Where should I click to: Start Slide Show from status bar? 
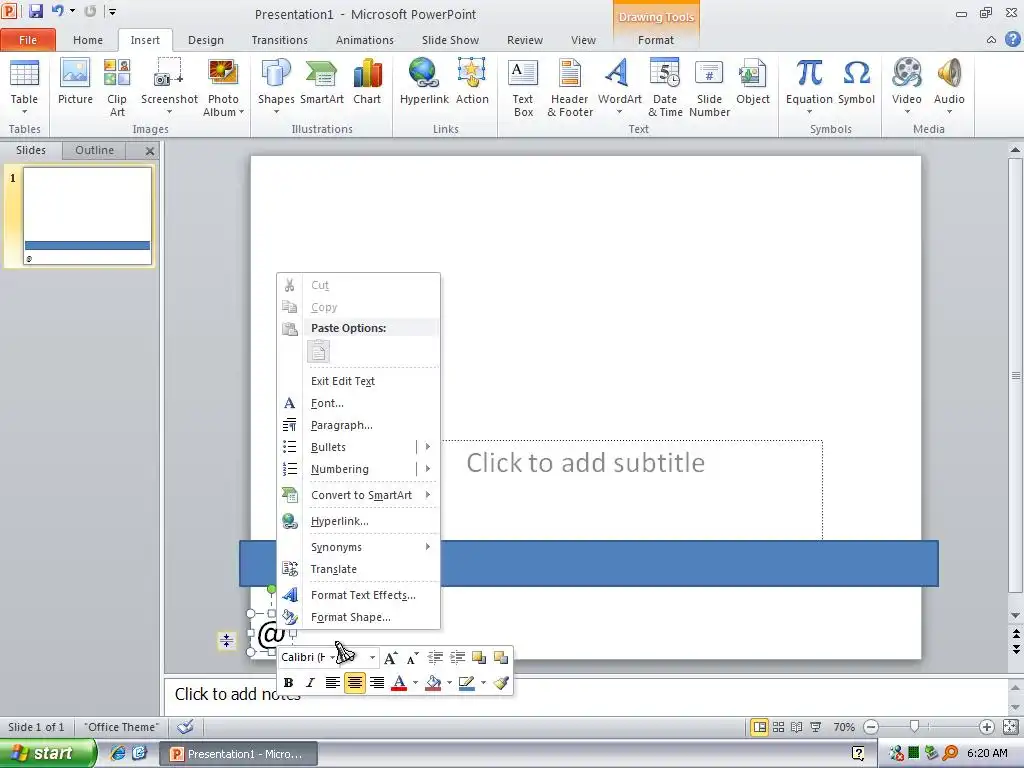coord(816,727)
